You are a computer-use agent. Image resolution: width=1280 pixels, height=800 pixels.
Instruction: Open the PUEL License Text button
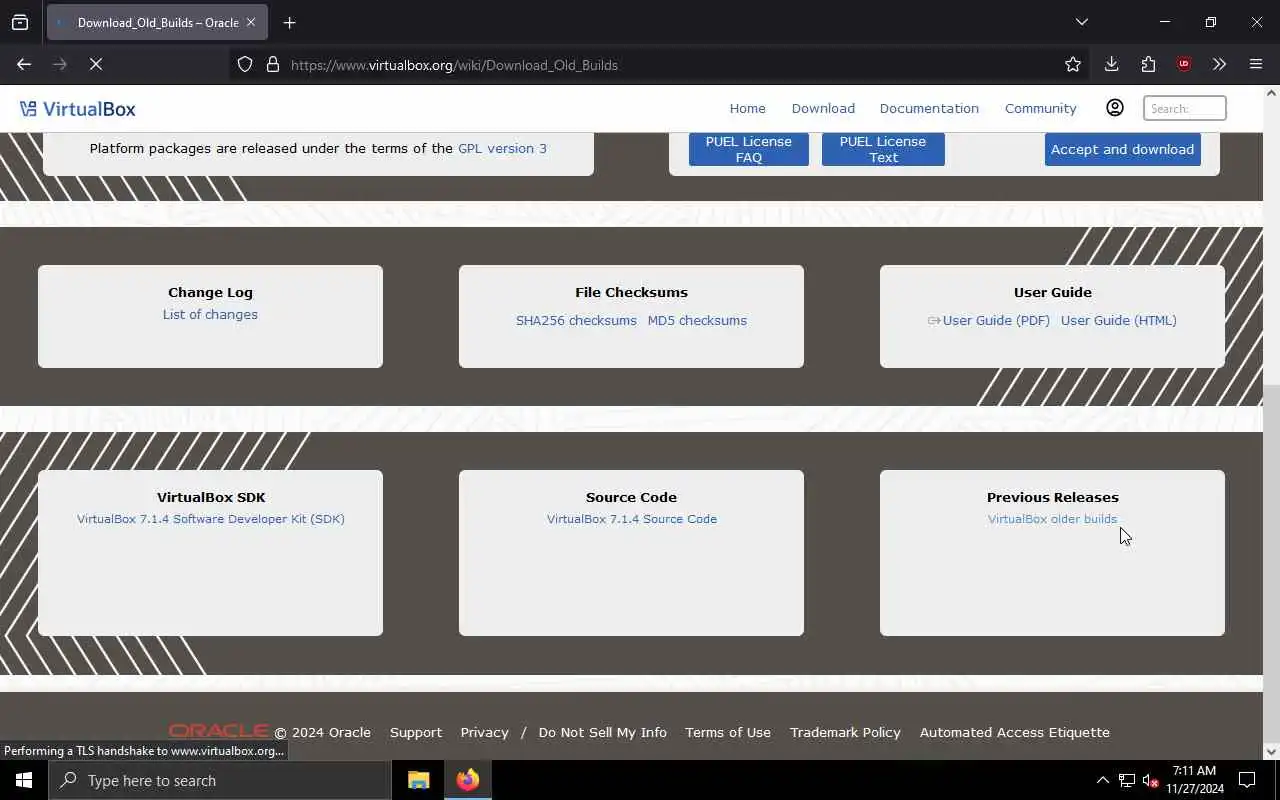point(883,149)
